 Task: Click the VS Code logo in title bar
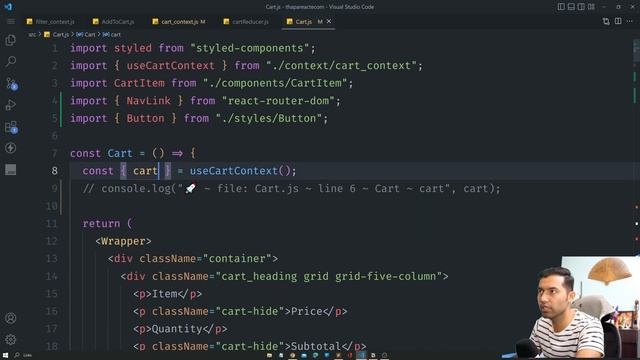(x=8, y=7)
